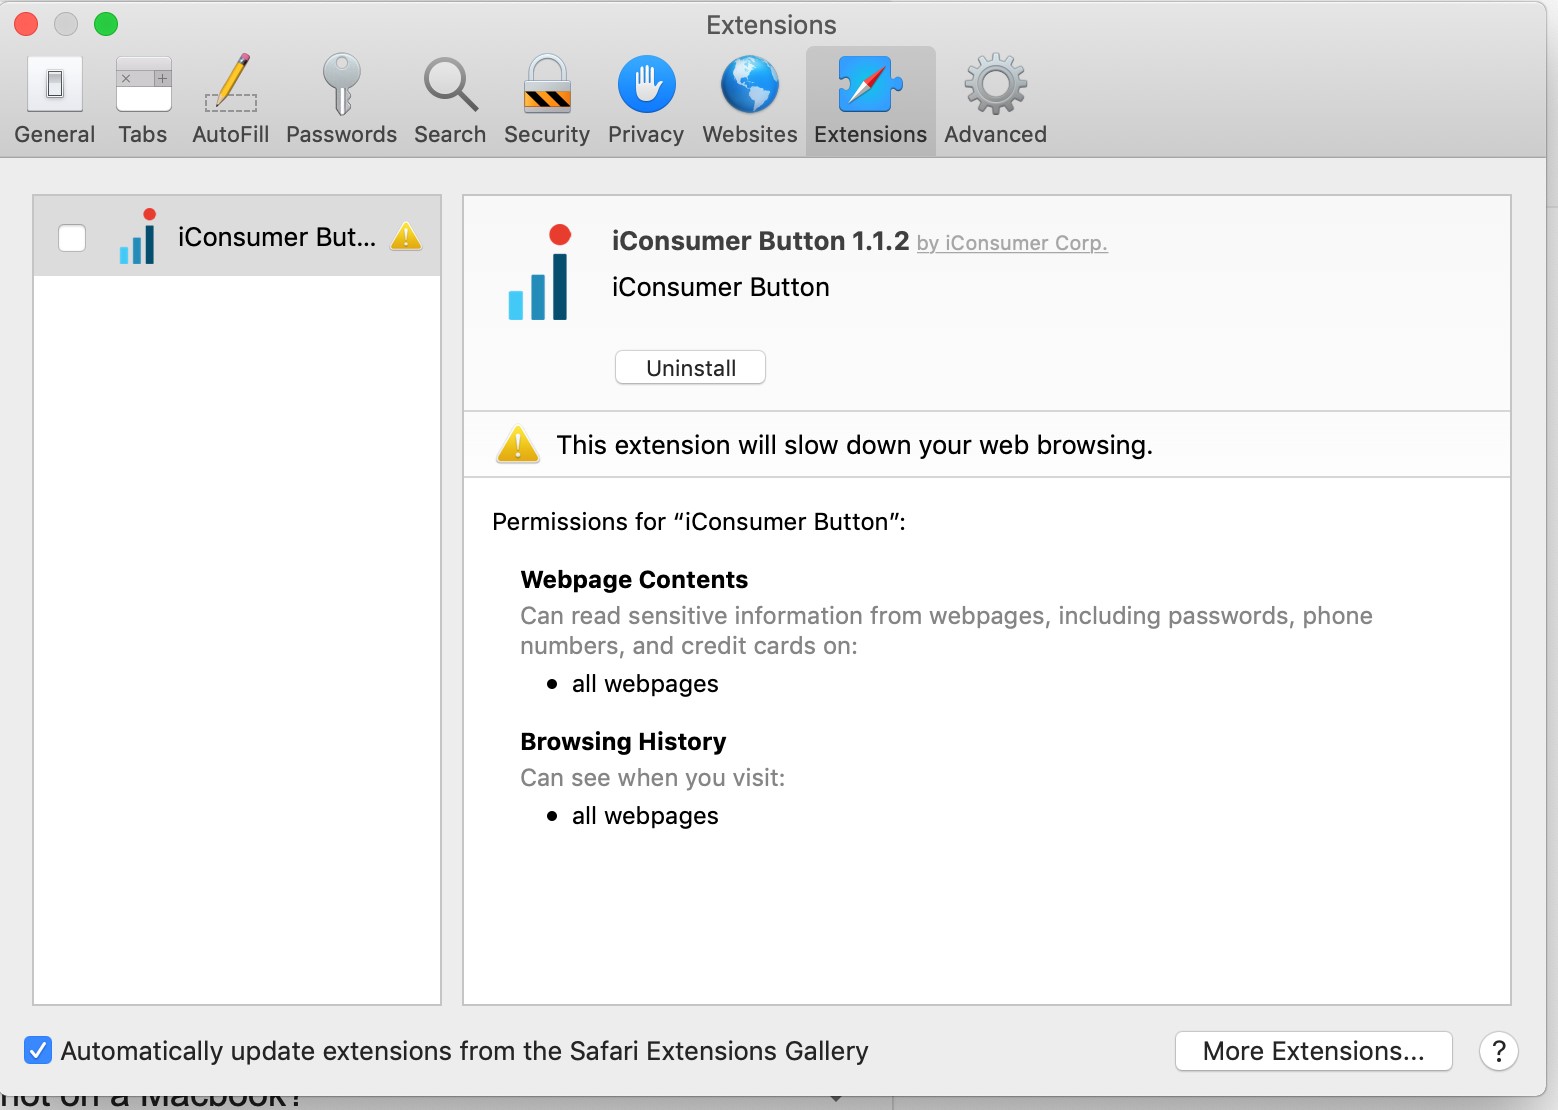Click the 'Webpage Contents' permission heading
This screenshot has height=1110, width=1558.
tap(634, 580)
